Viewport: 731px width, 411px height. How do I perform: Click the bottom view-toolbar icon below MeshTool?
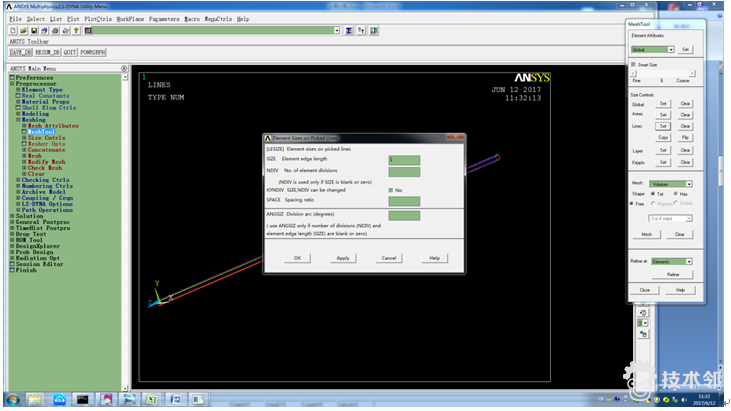643,334
